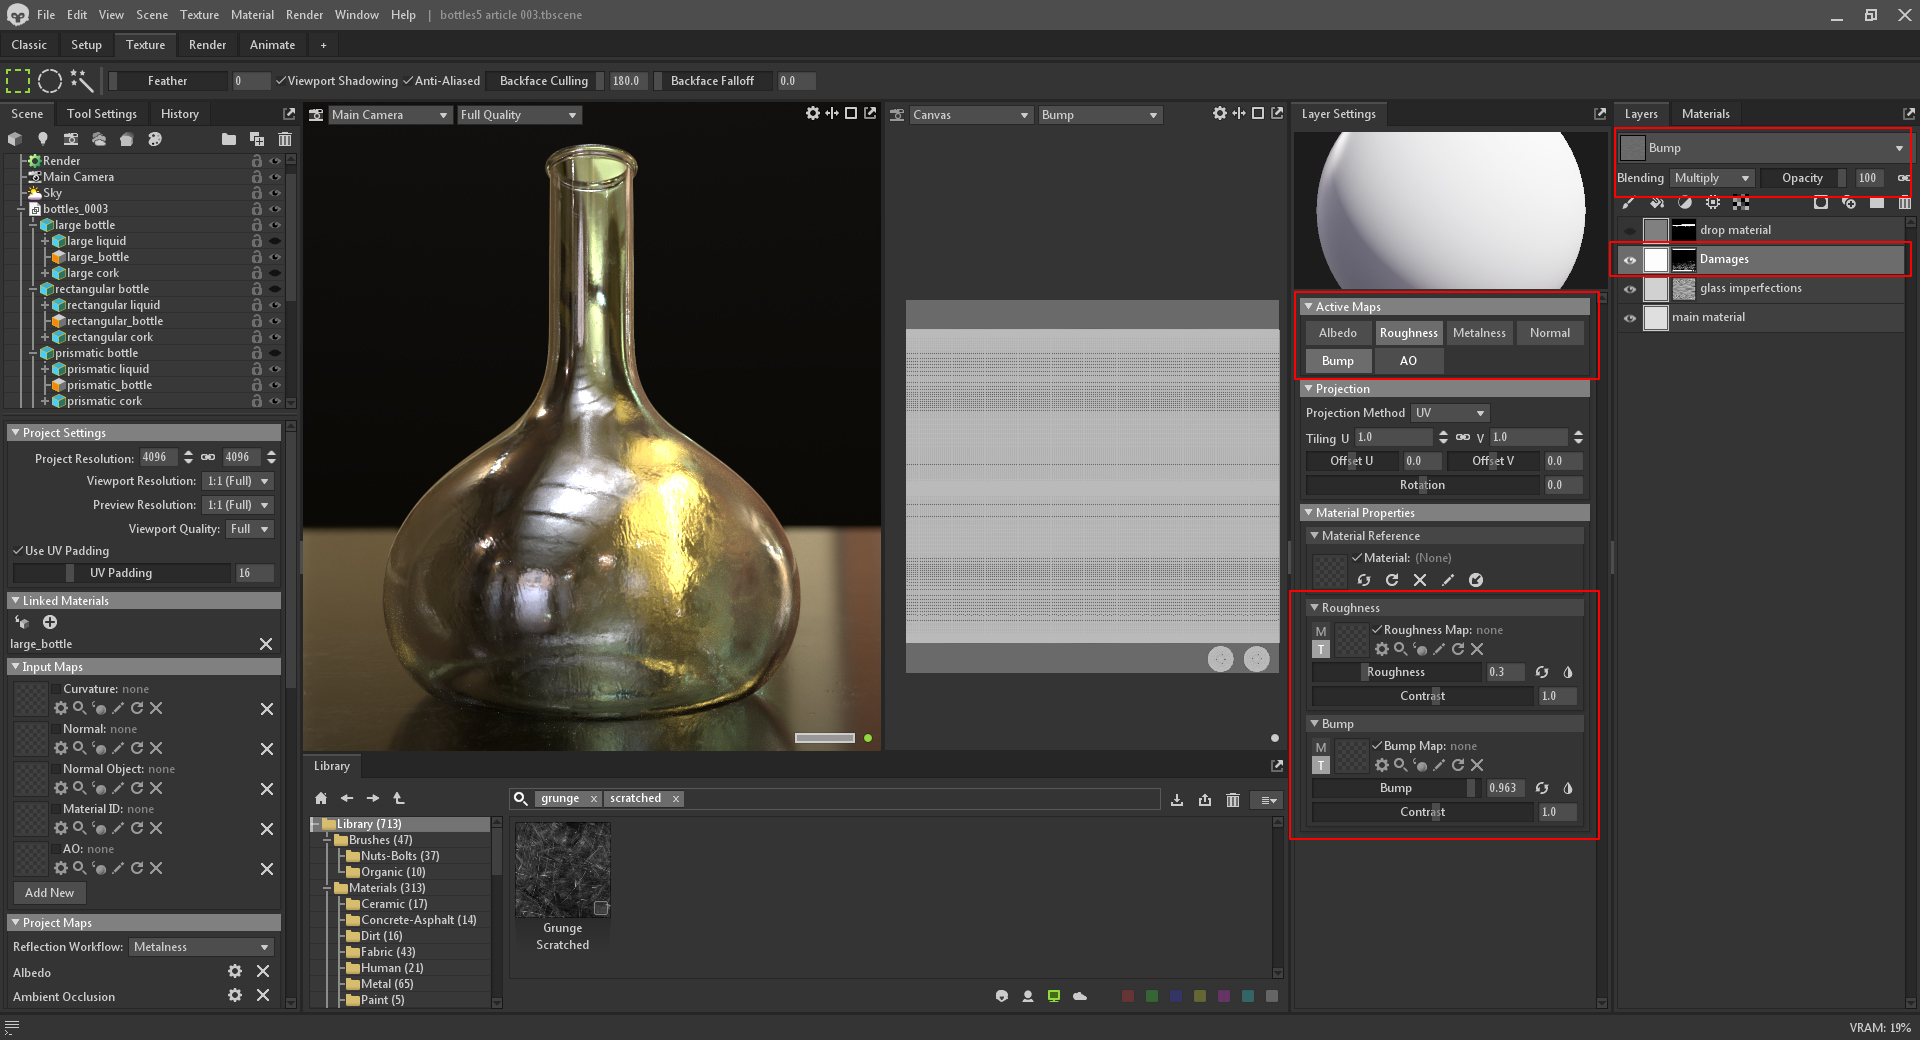
Task: Enable the Normal active map button
Action: 1549,333
